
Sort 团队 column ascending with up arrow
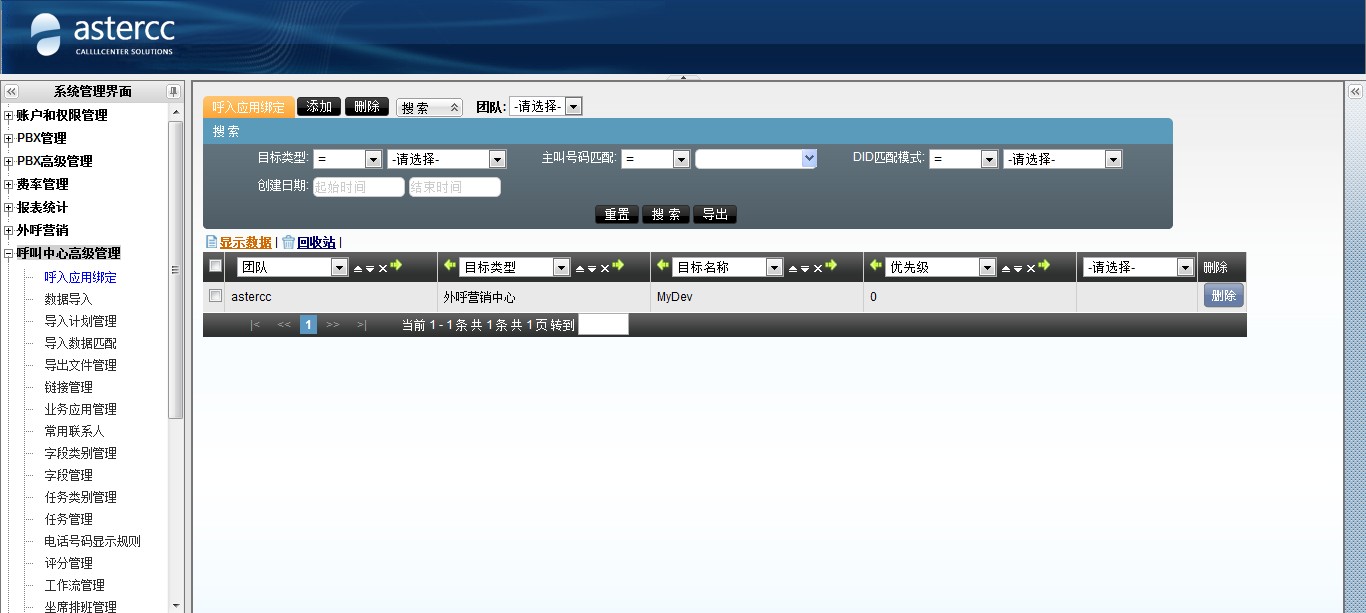(357, 269)
